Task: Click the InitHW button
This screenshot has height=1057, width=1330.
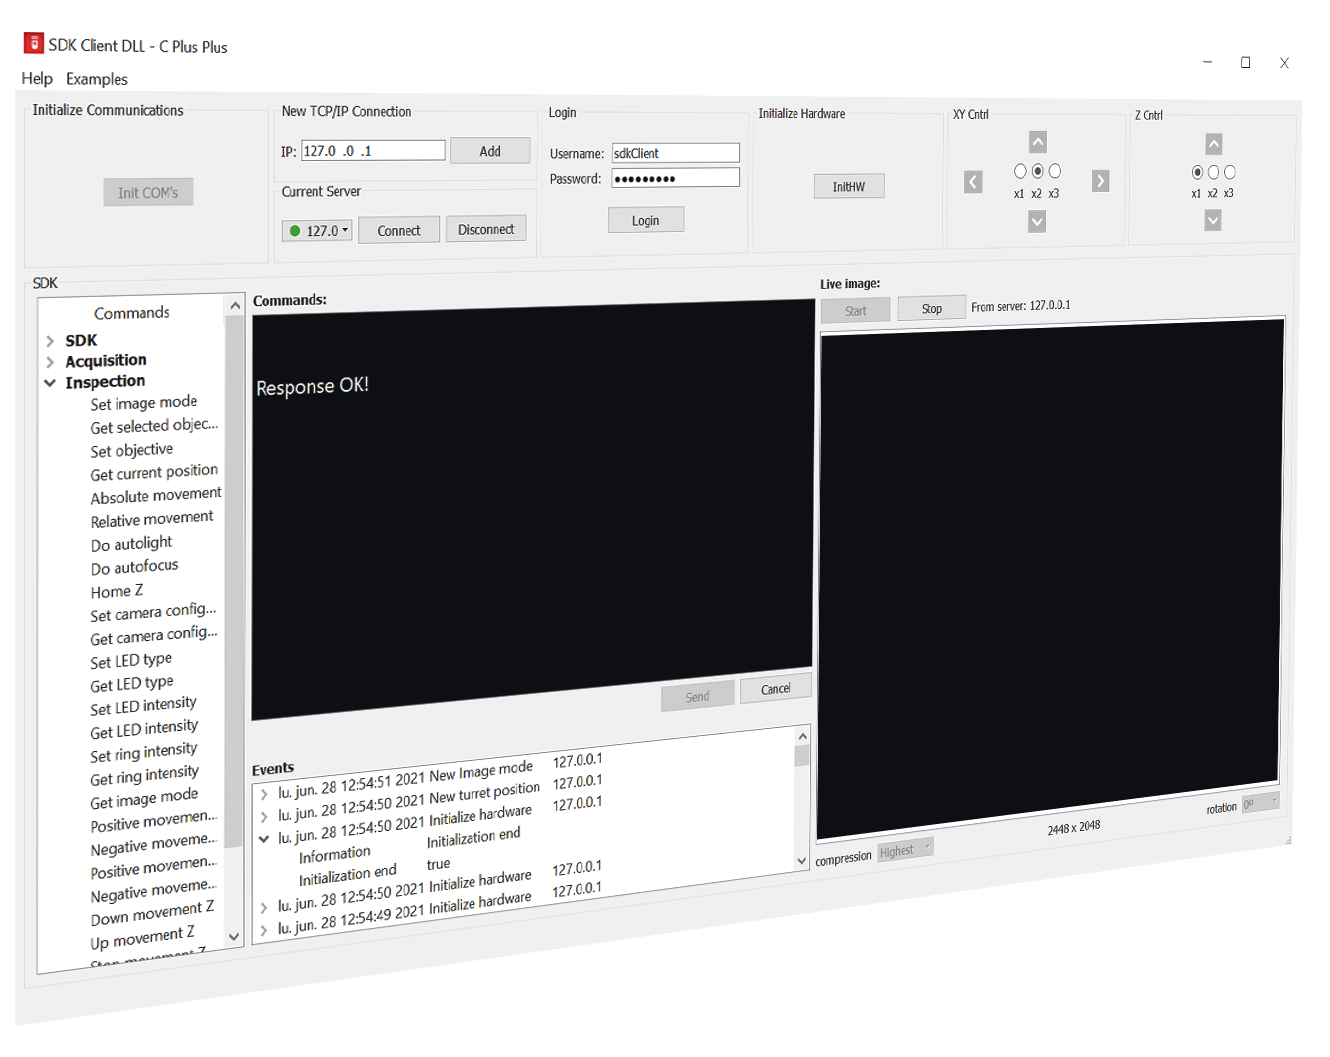Action: (849, 186)
